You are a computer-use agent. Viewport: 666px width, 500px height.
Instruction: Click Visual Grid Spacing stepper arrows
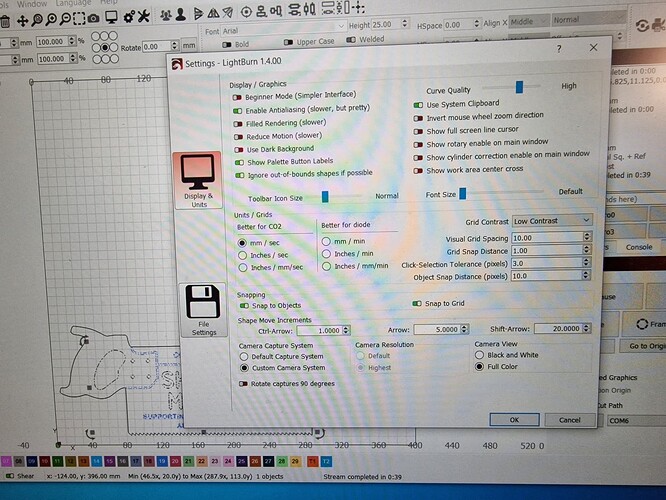click(587, 237)
